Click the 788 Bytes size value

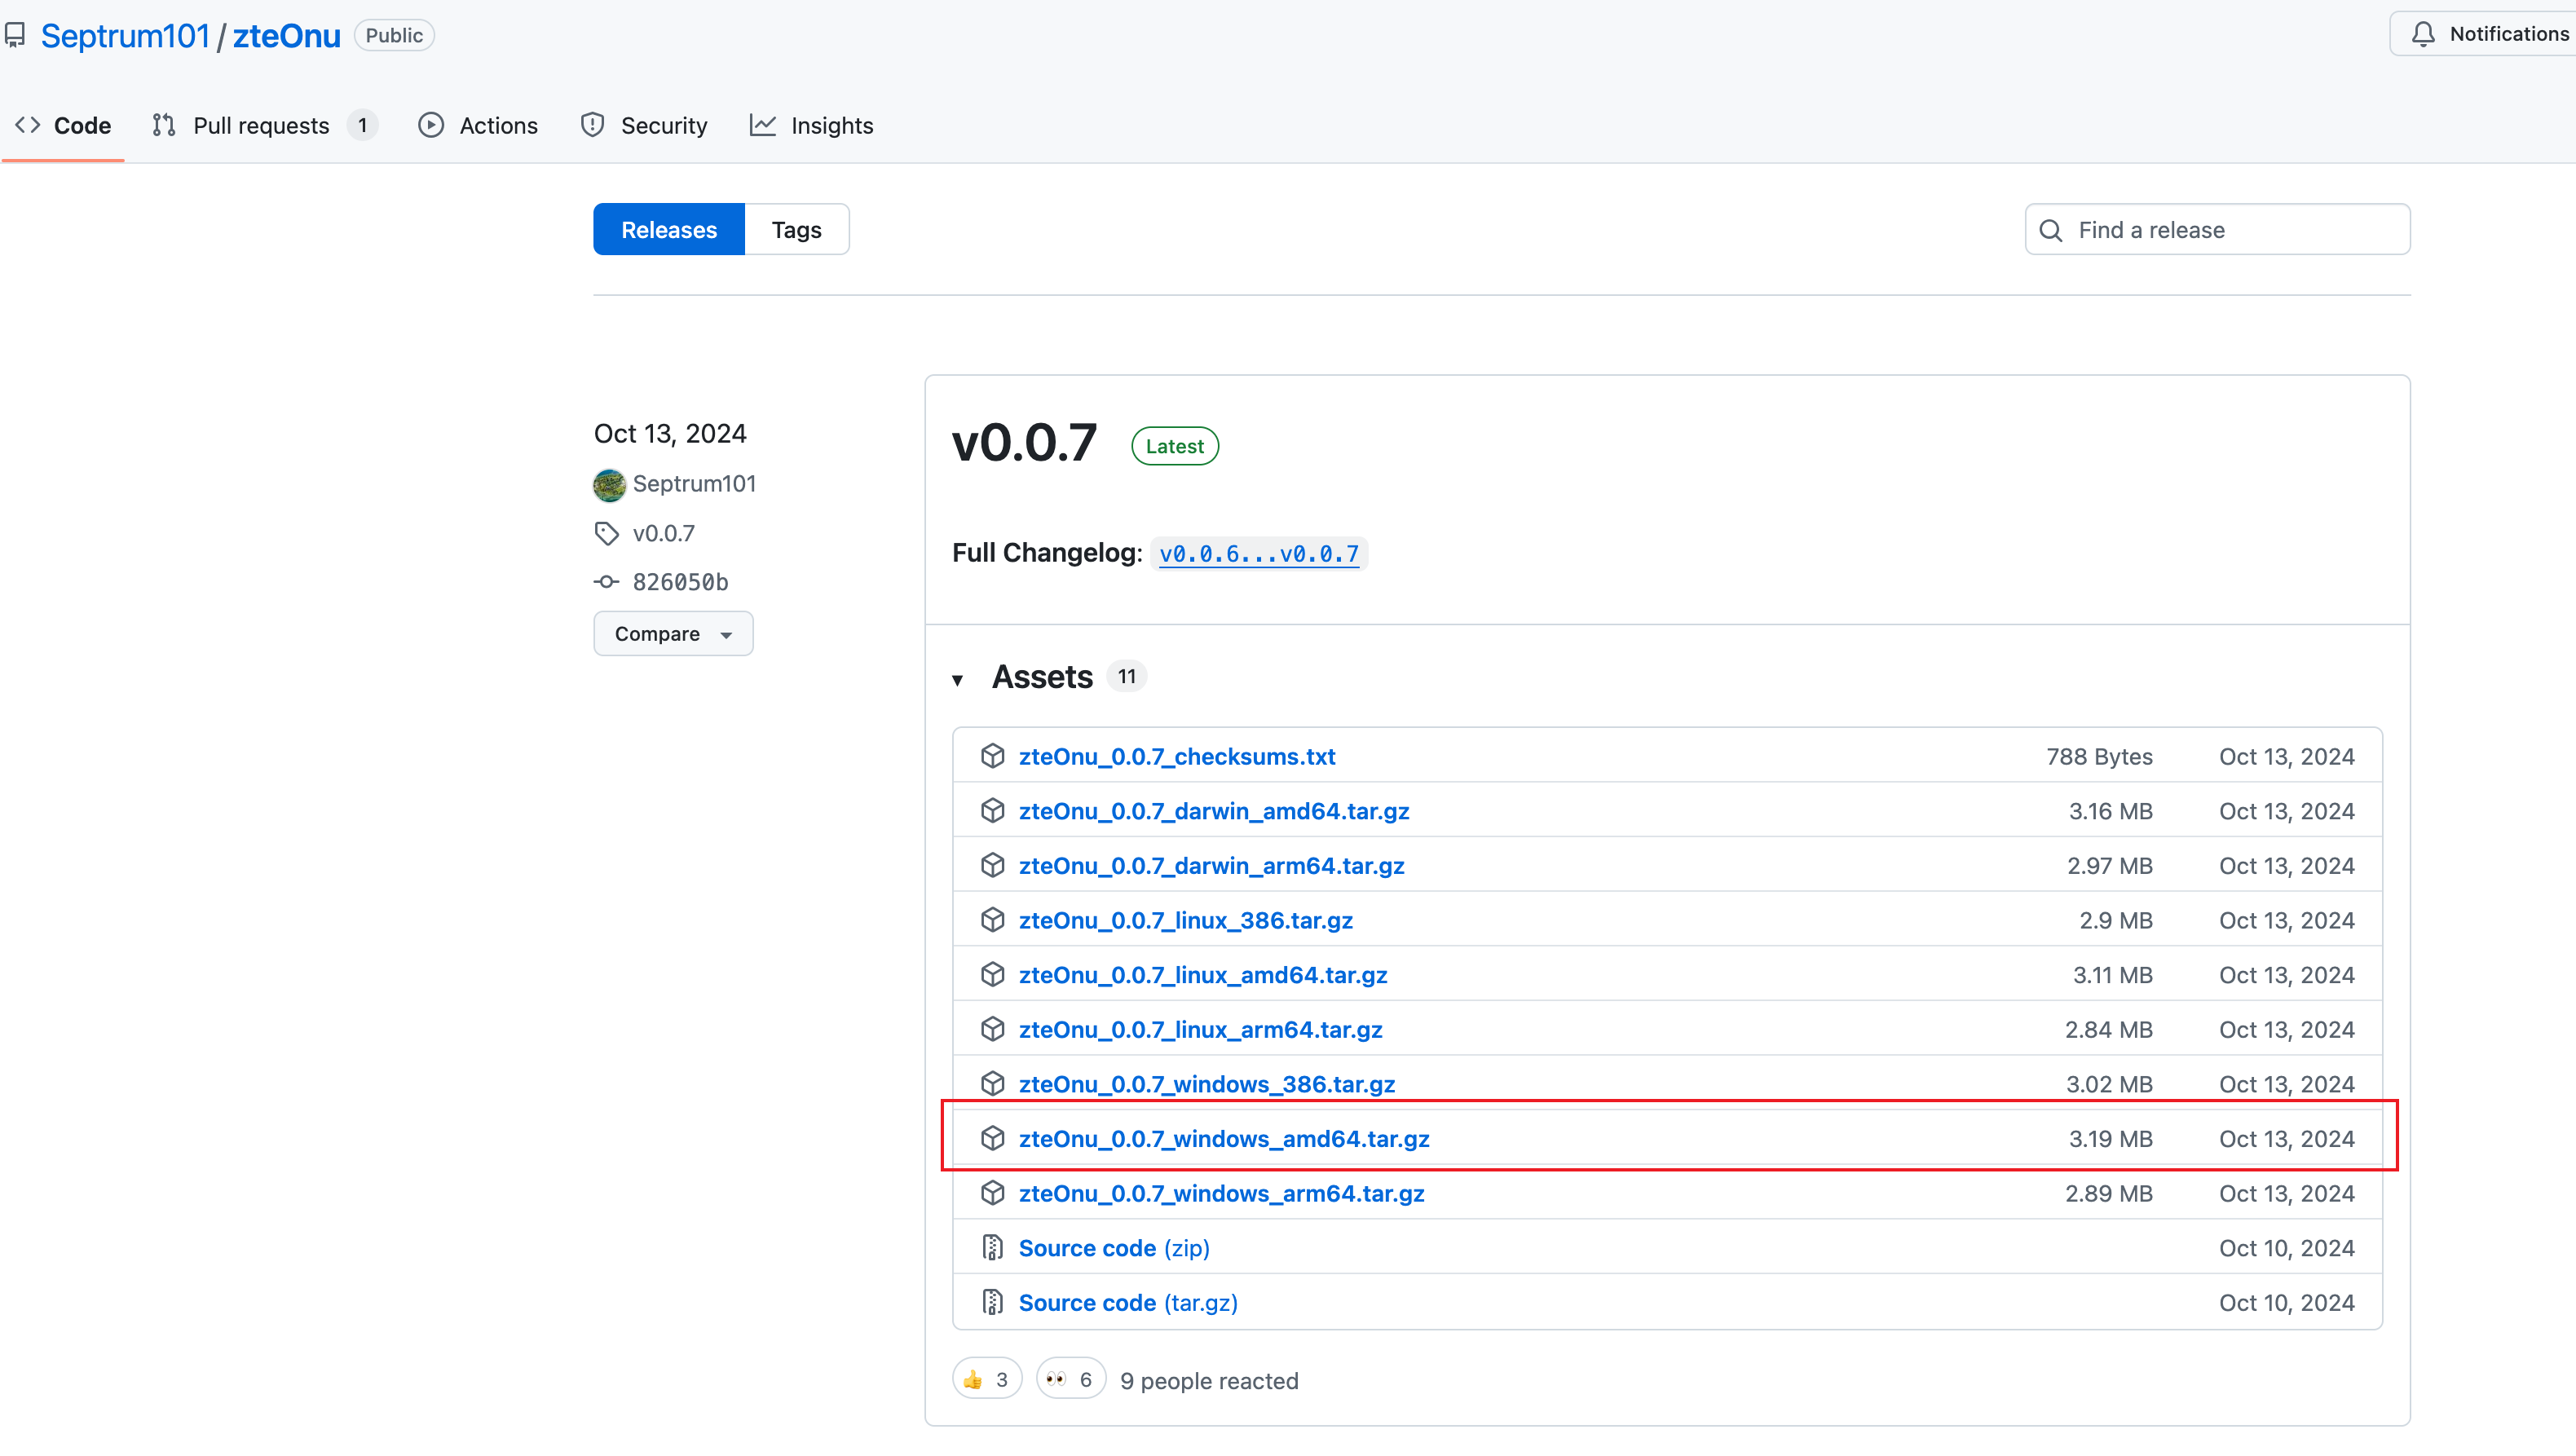tap(2099, 757)
